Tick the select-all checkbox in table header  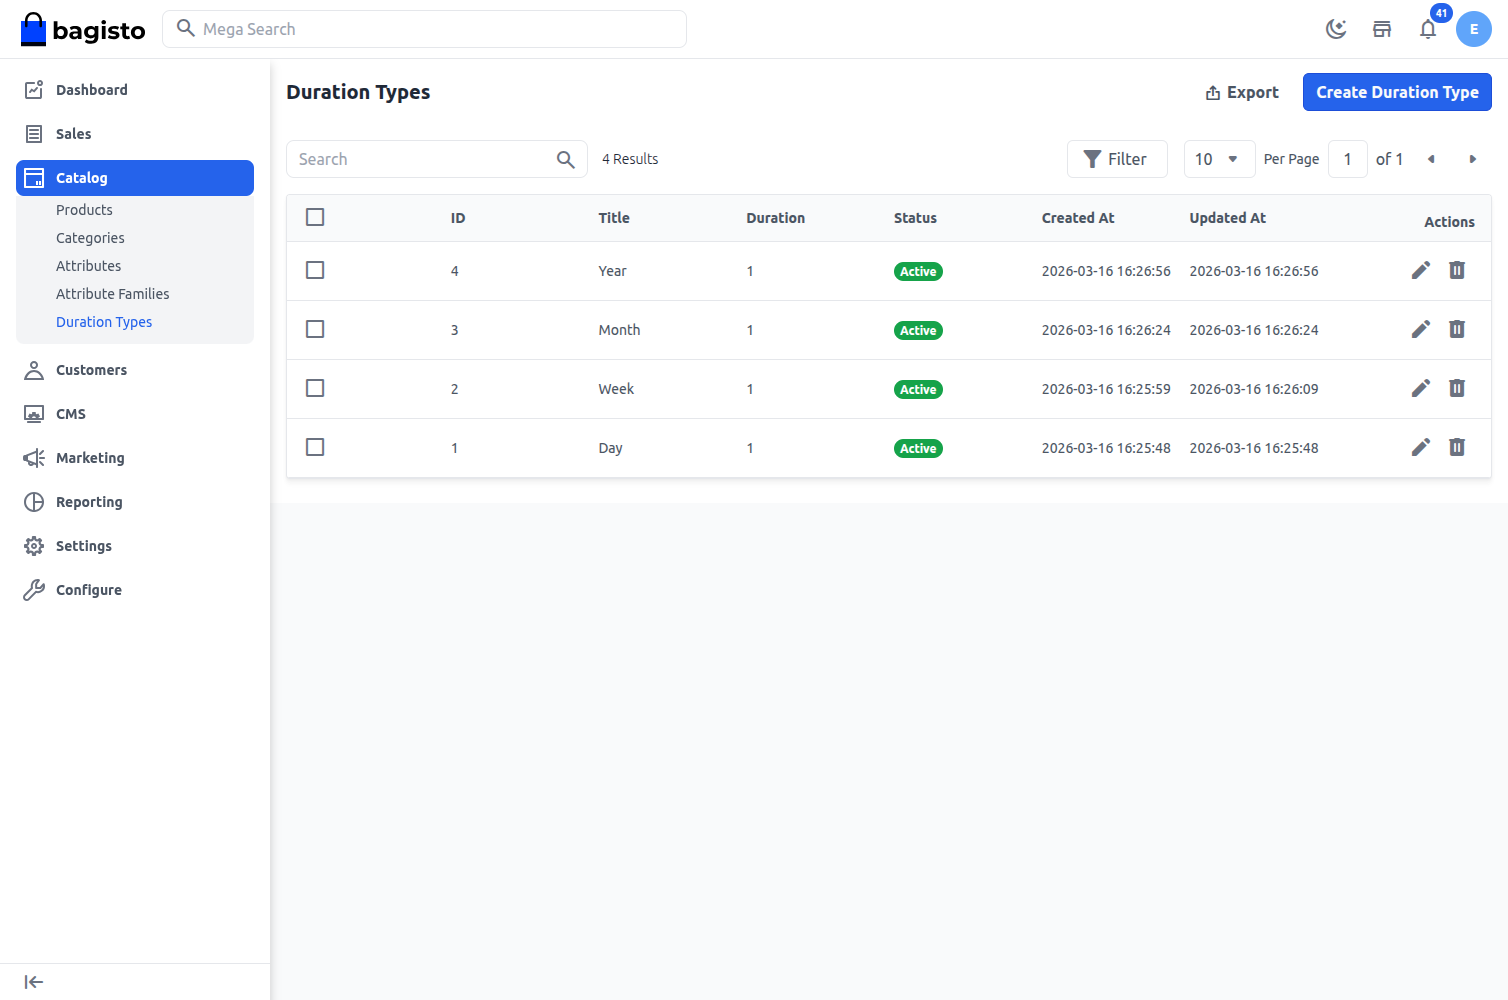tap(315, 216)
